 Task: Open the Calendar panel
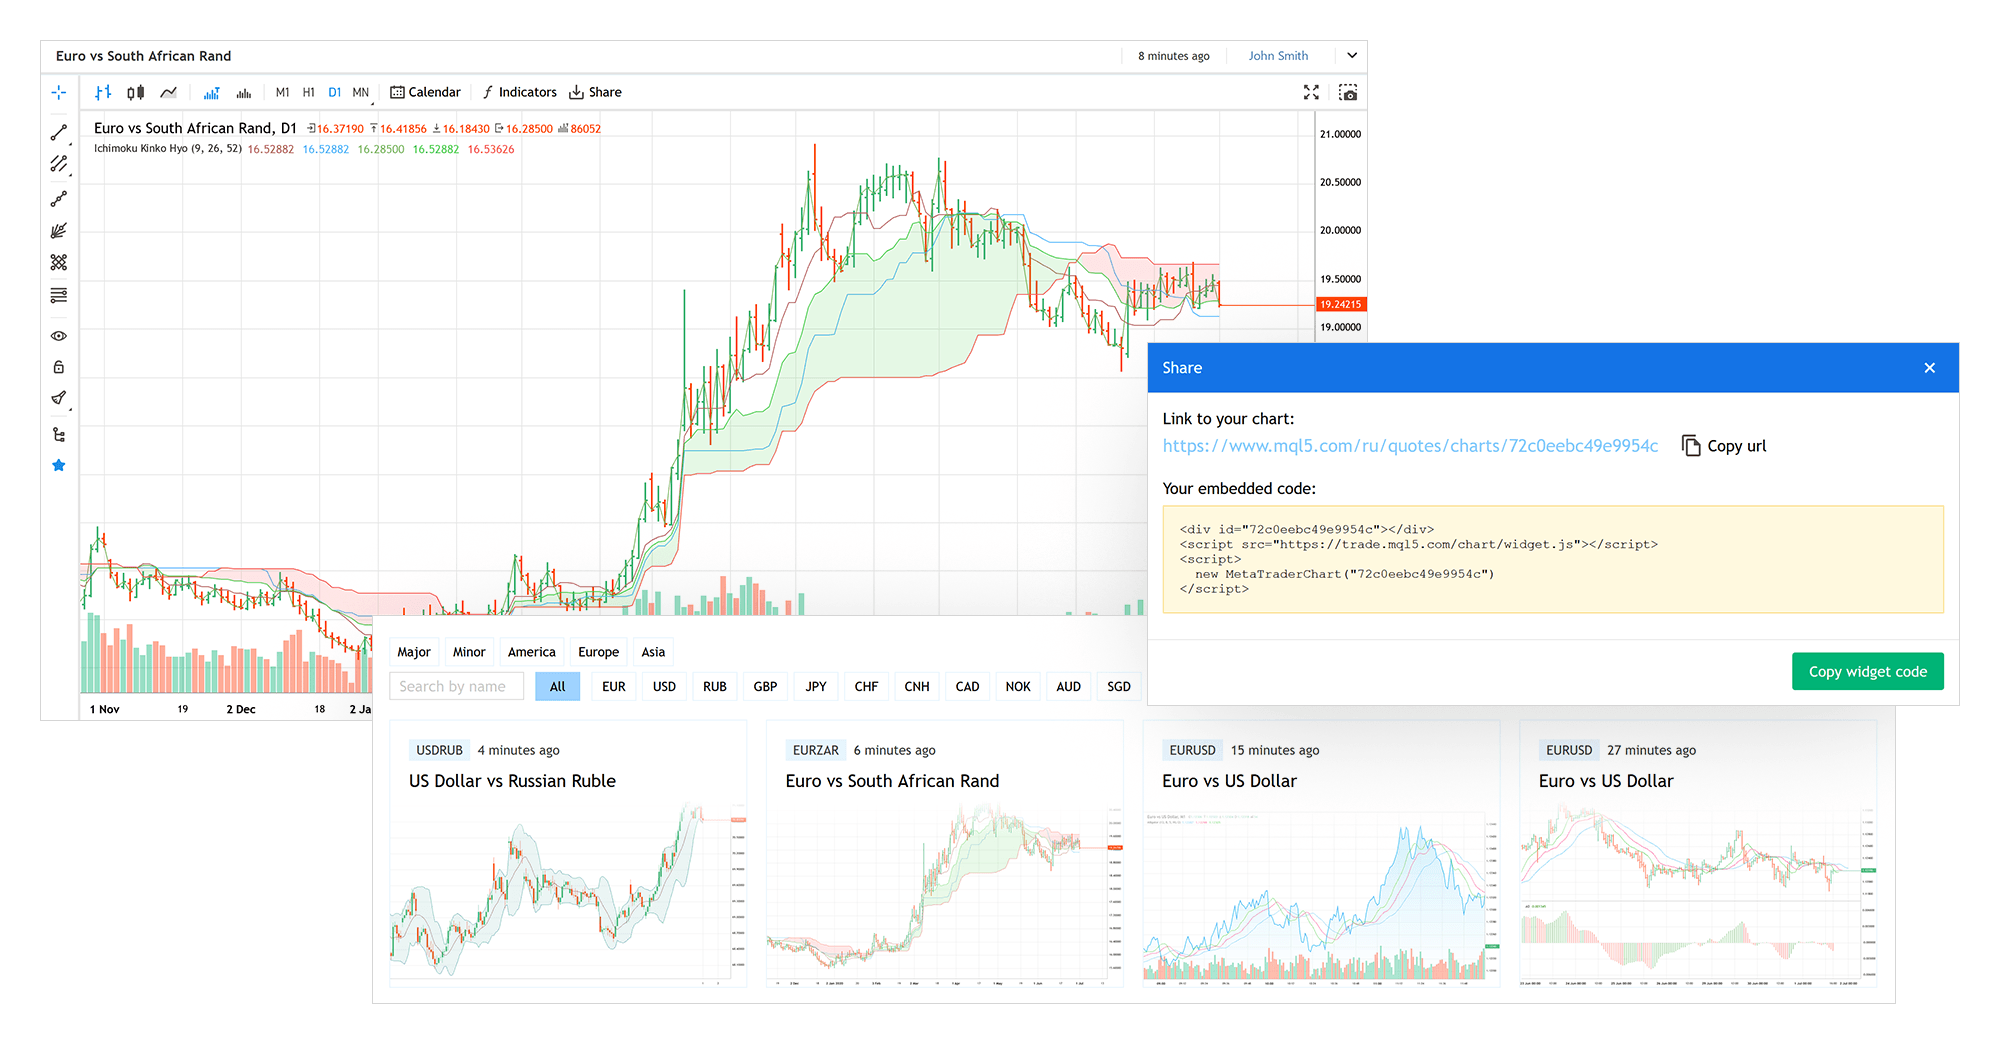pos(425,92)
